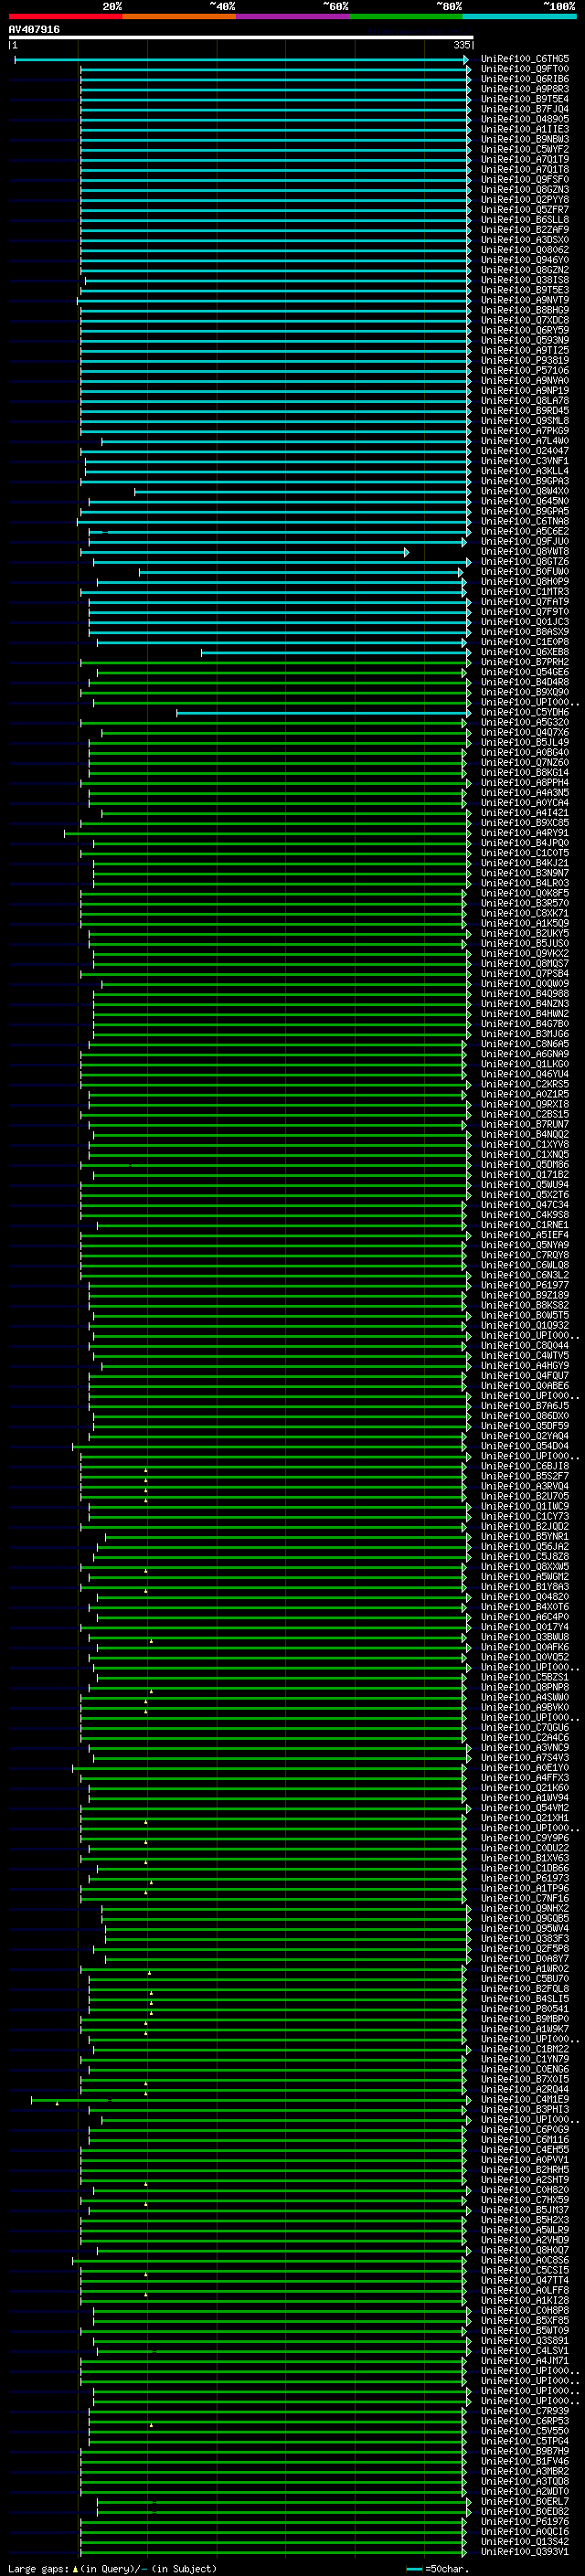Select label UniRef100_C5YDH6

point(525,713)
